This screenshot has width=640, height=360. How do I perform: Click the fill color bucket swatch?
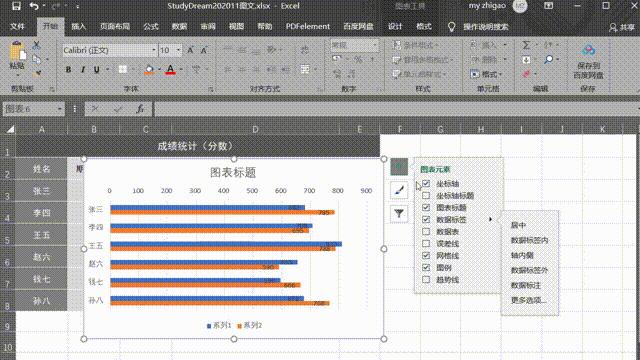click(150, 70)
